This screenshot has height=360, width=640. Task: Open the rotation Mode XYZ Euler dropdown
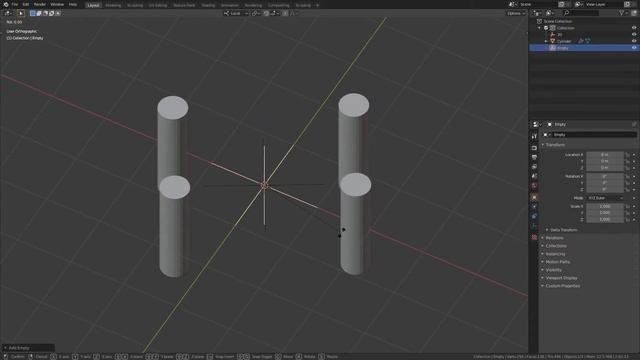(605, 198)
